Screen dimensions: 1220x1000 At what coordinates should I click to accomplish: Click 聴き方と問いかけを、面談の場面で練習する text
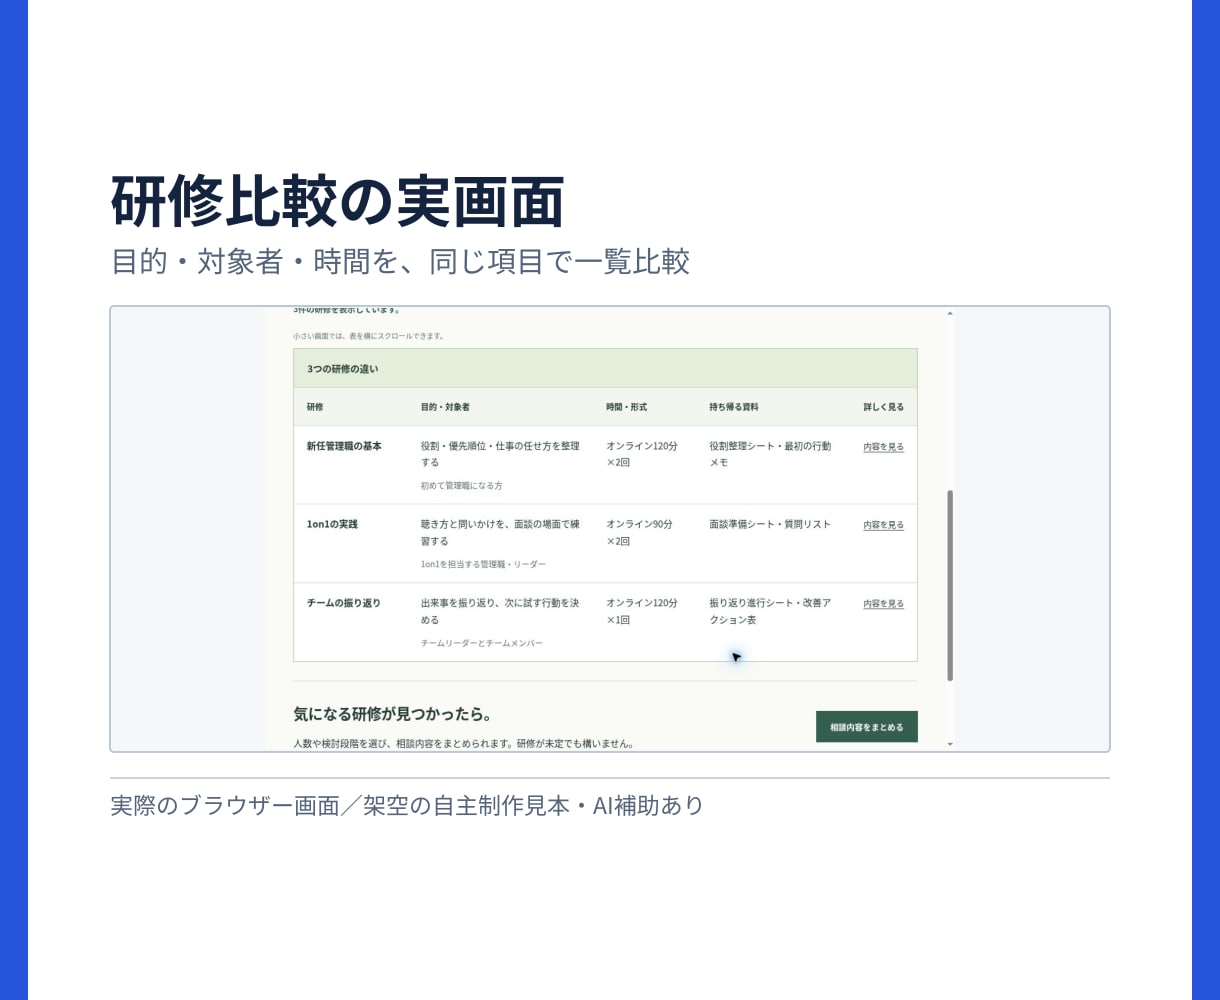(x=500, y=532)
